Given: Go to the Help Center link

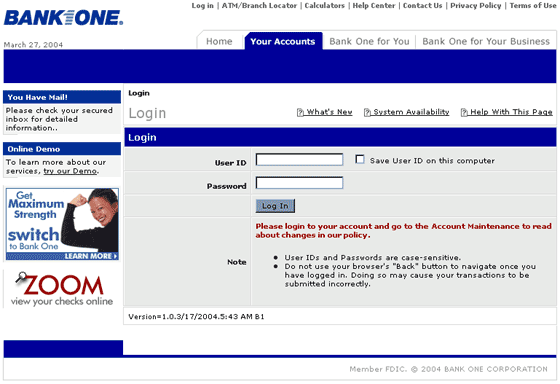Looking at the screenshot, I should point(374,6).
